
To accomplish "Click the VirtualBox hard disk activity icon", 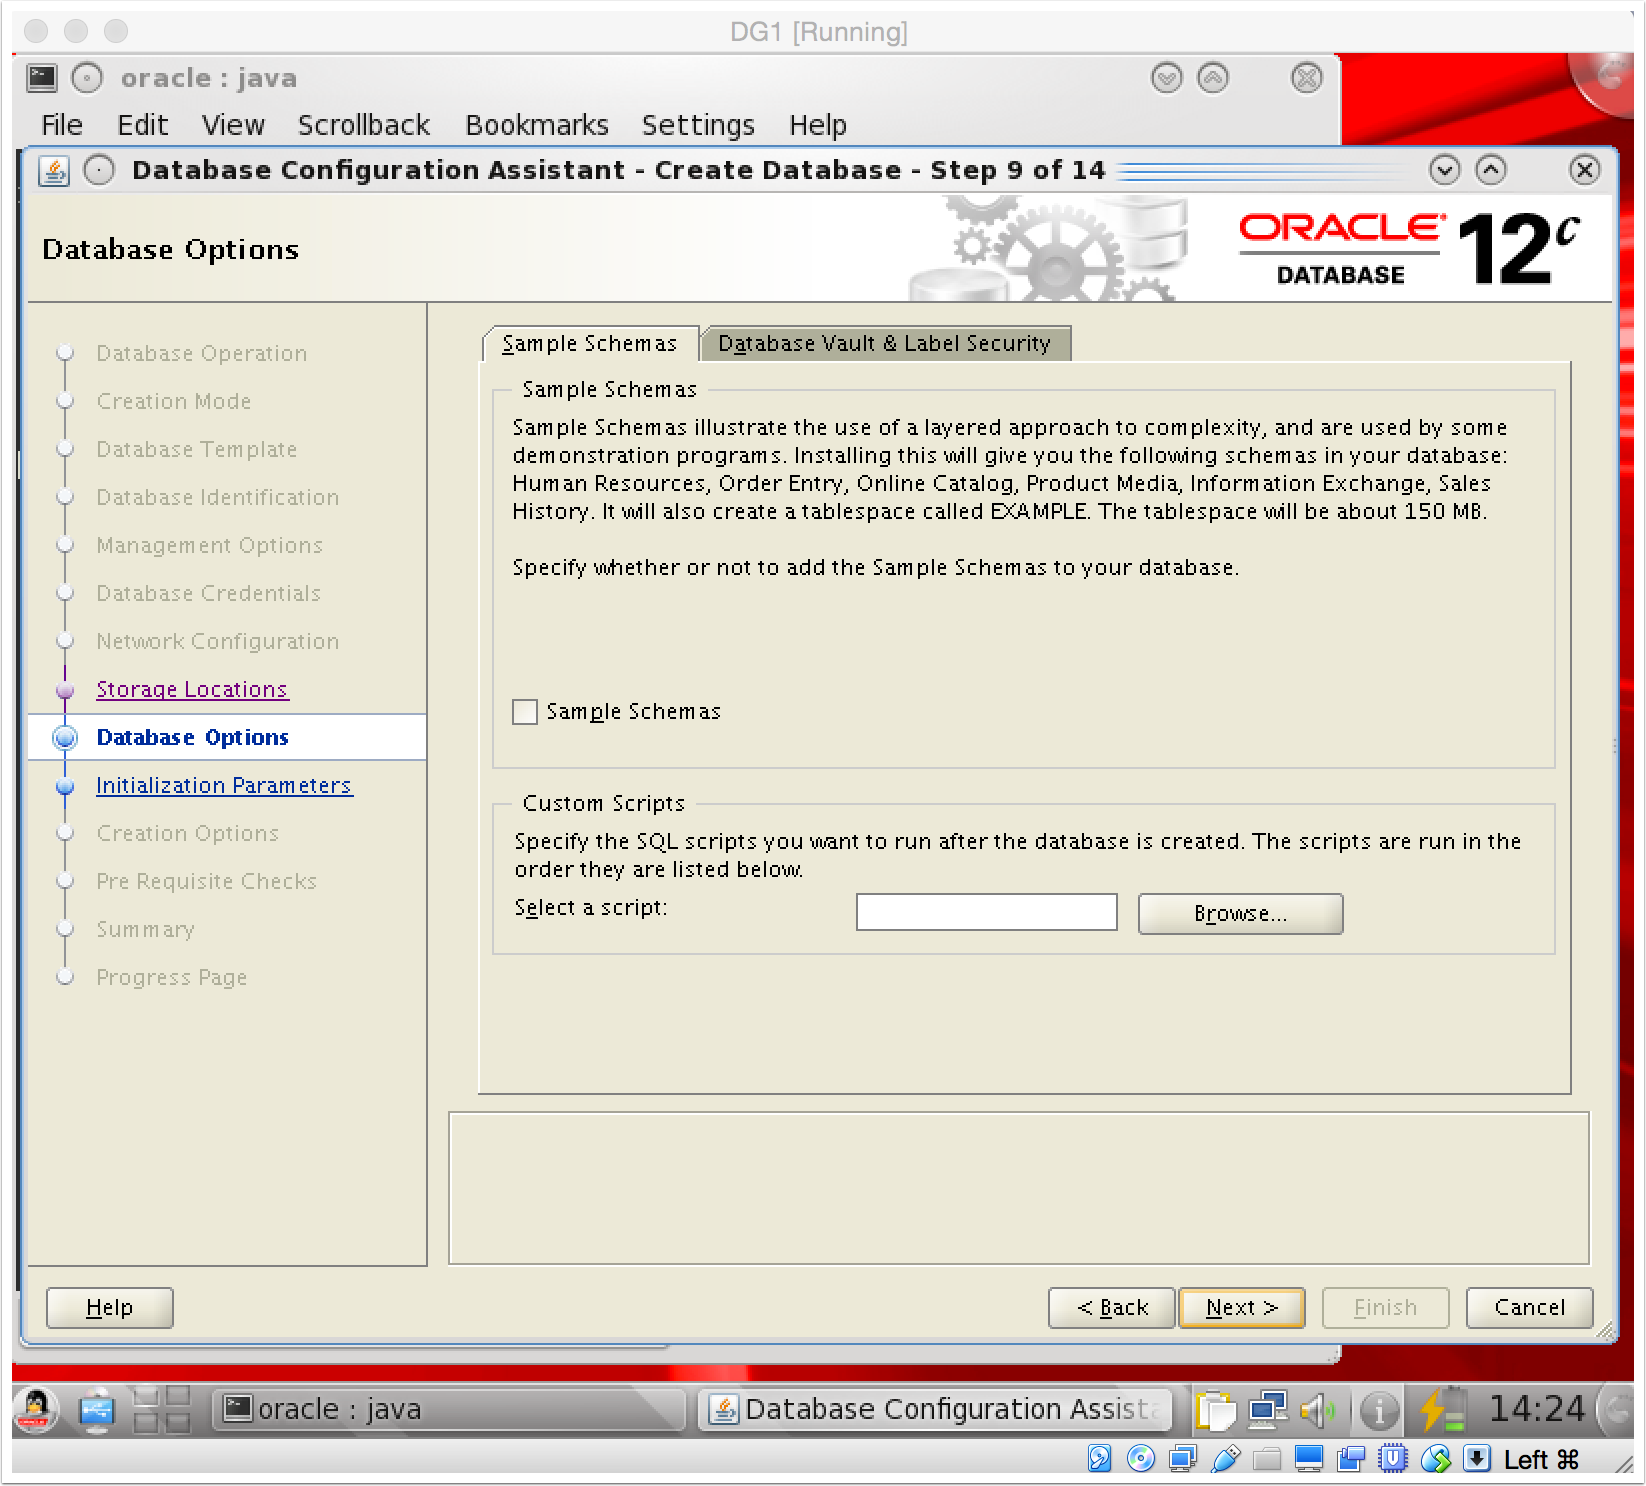I will point(1099,1459).
